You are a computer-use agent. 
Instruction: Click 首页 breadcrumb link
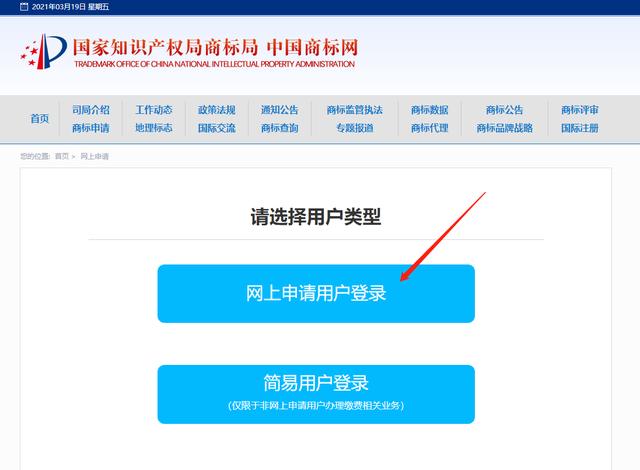[62, 156]
